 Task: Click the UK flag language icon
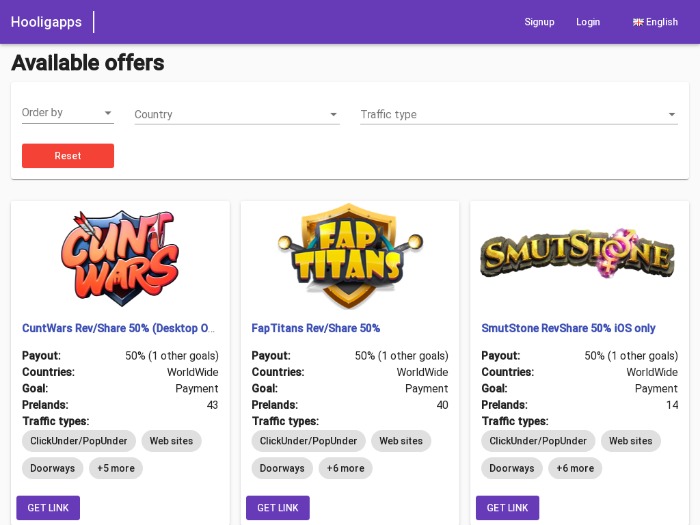coord(638,22)
